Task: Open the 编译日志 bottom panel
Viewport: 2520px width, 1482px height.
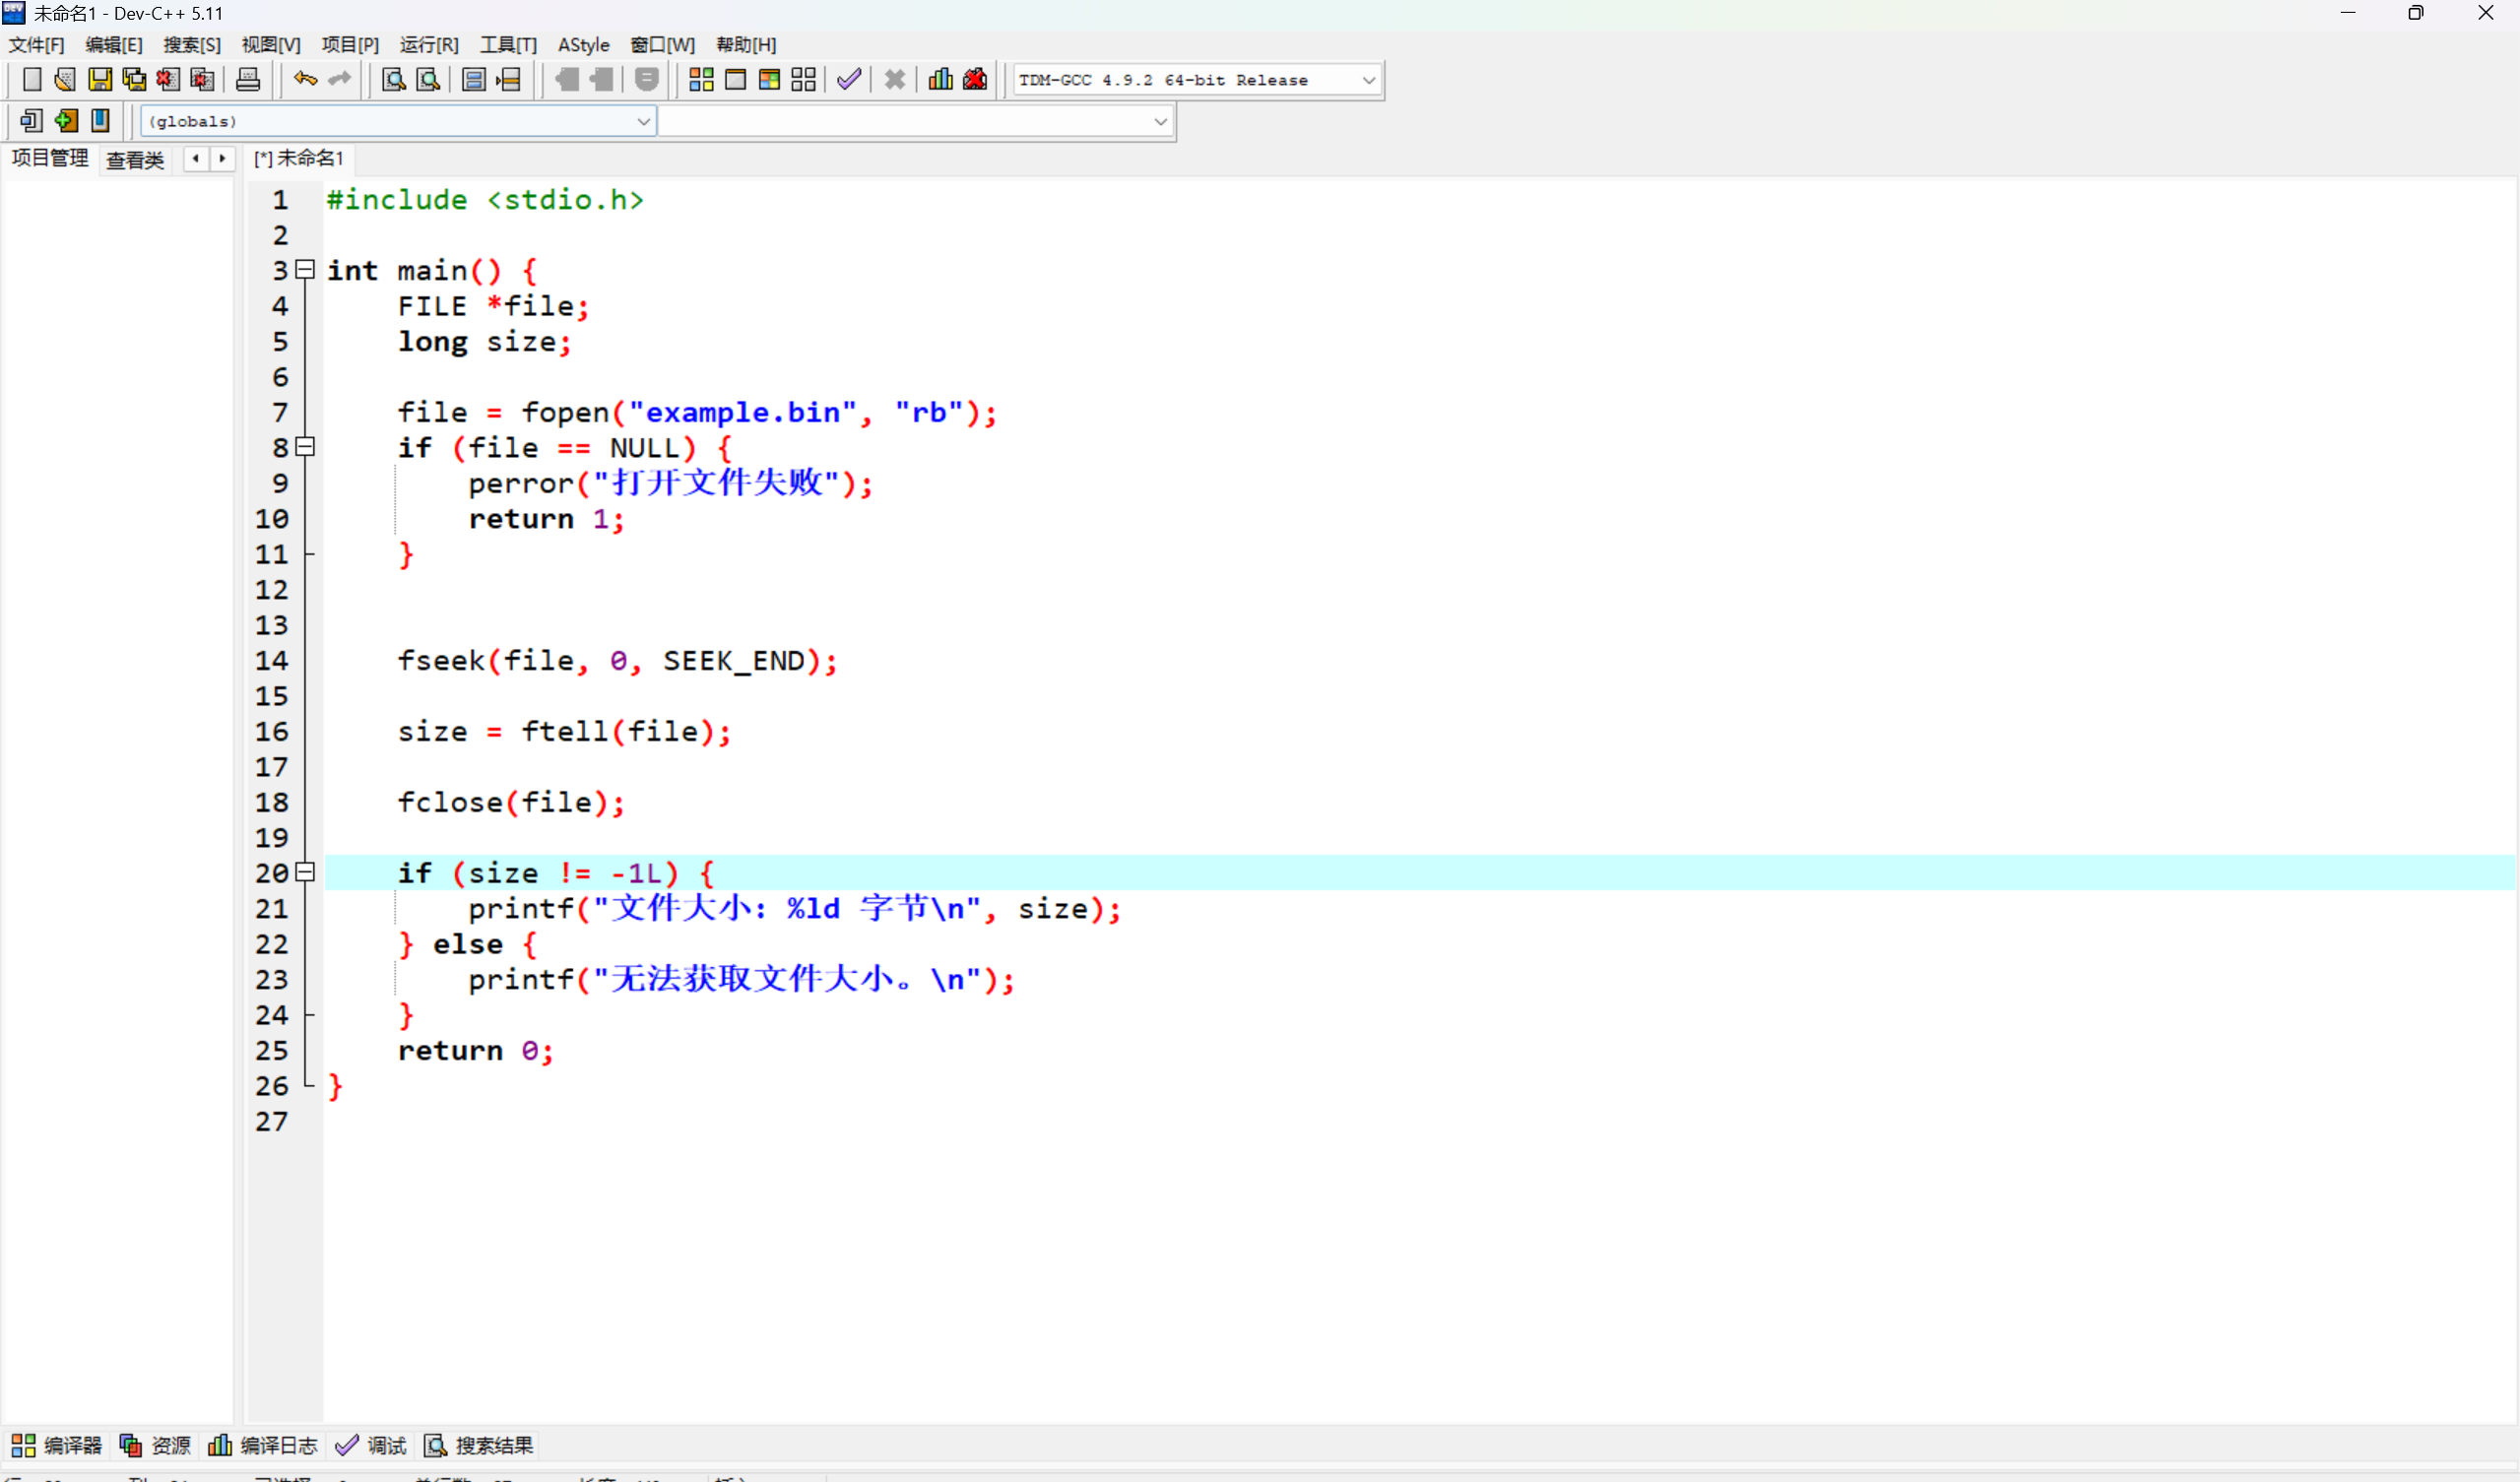Action: [263, 1445]
